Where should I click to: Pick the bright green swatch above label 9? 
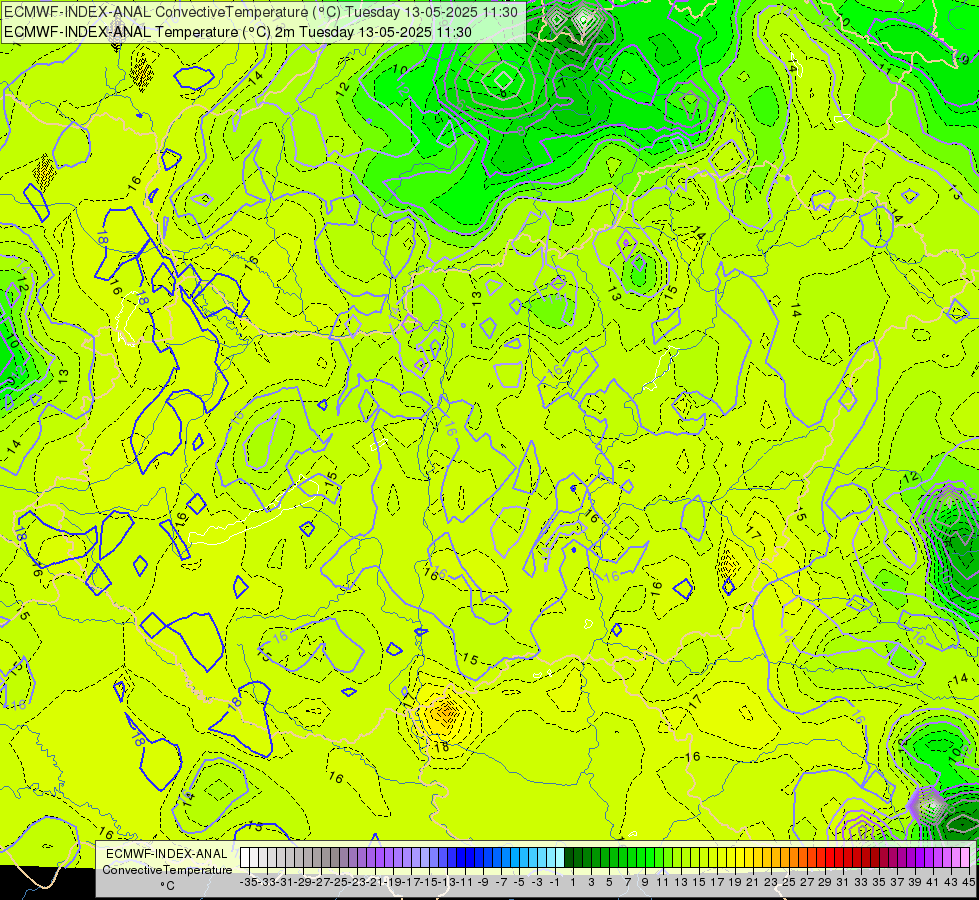coord(650,857)
